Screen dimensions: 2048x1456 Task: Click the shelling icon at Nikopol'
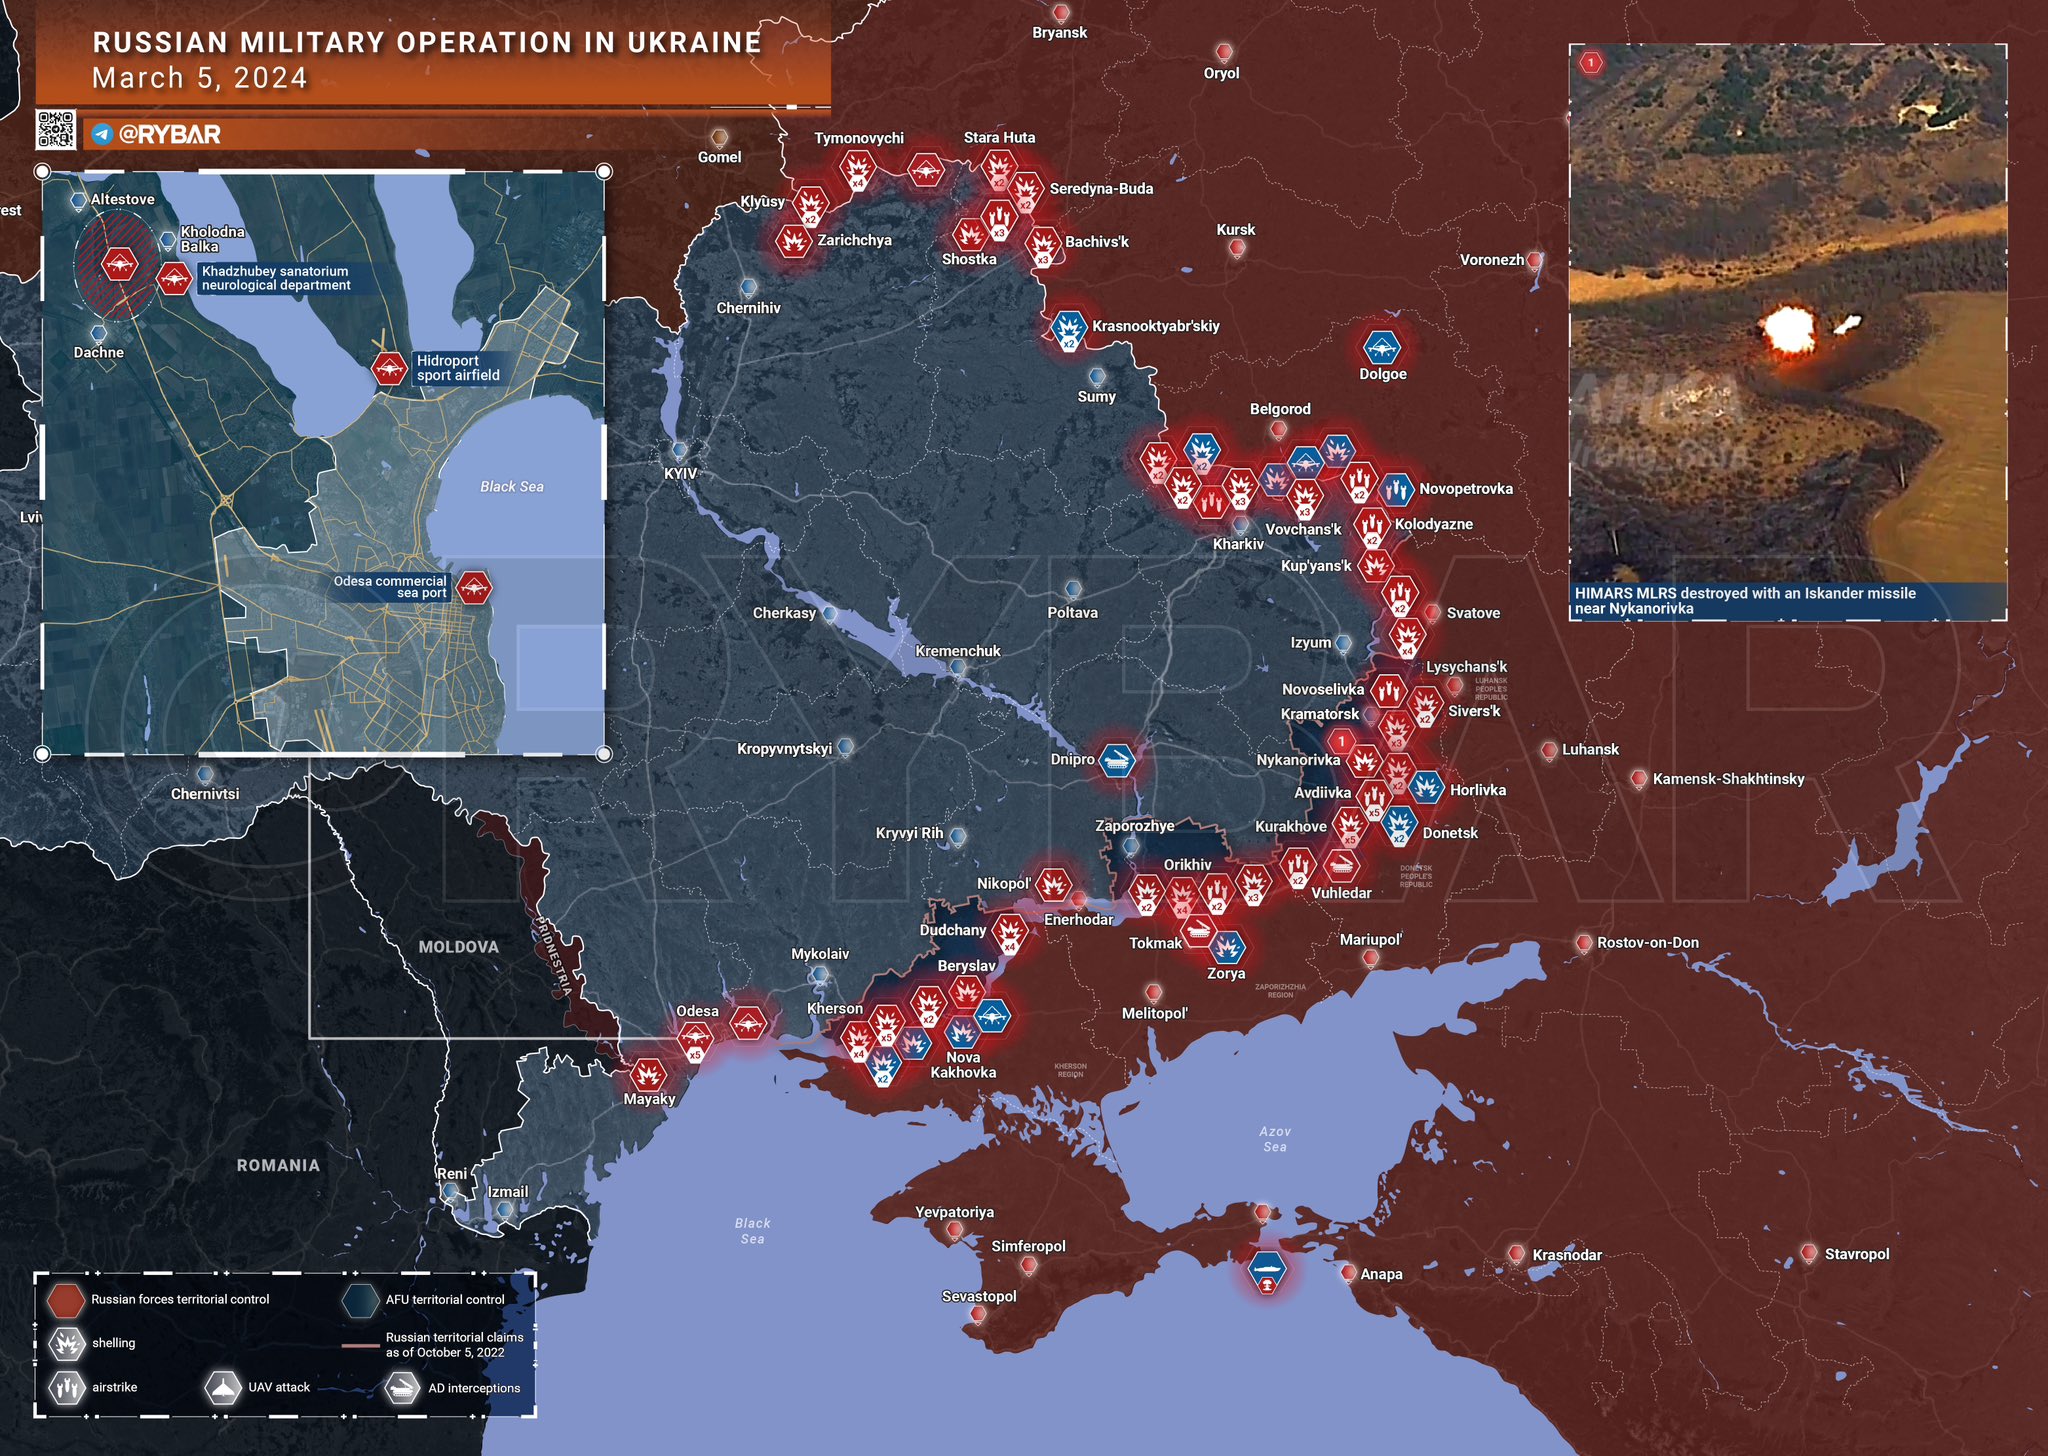coord(1052,883)
